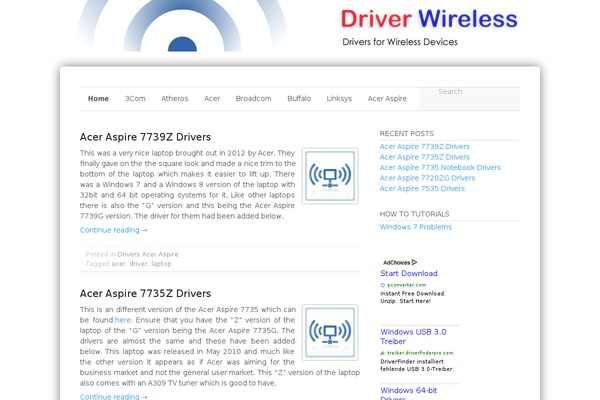This screenshot has height=400, width=600.
Task: Click the treiber.driverfinderpro.com ad URL
Action: pyautogui.click(x=420, y=353)
